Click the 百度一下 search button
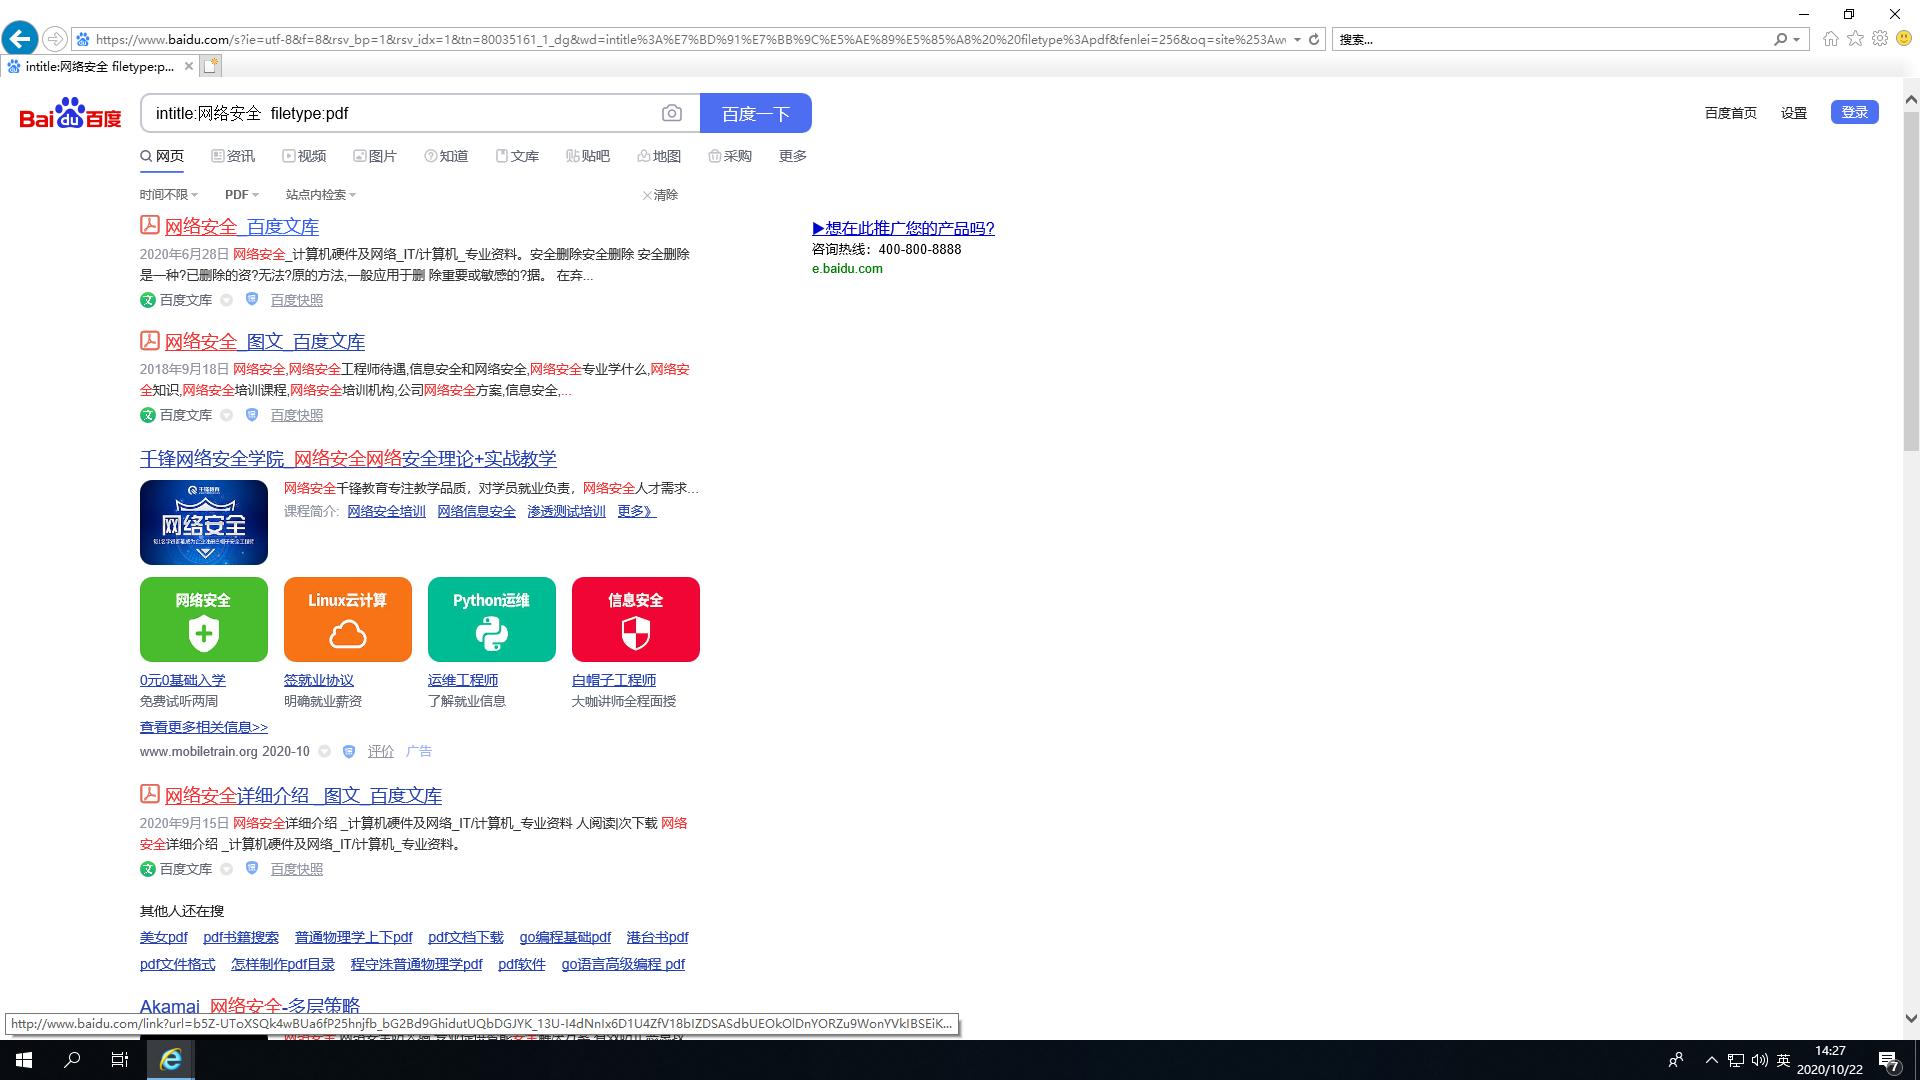1920x1080 pixels. pos(755,114)
